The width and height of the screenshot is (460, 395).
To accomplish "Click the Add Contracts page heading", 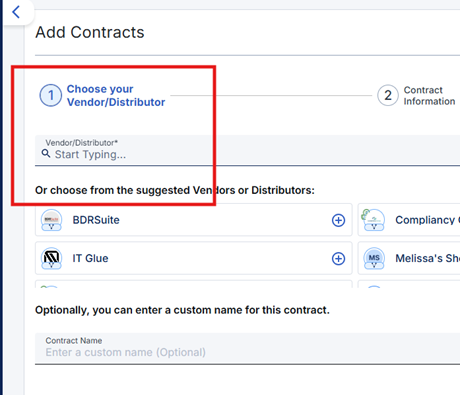I will (90, 32).
